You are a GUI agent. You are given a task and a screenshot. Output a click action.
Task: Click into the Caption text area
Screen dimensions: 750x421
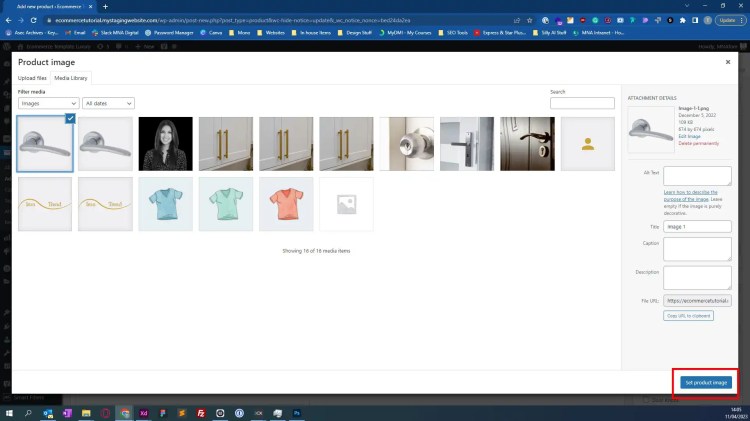coord(697,249)
